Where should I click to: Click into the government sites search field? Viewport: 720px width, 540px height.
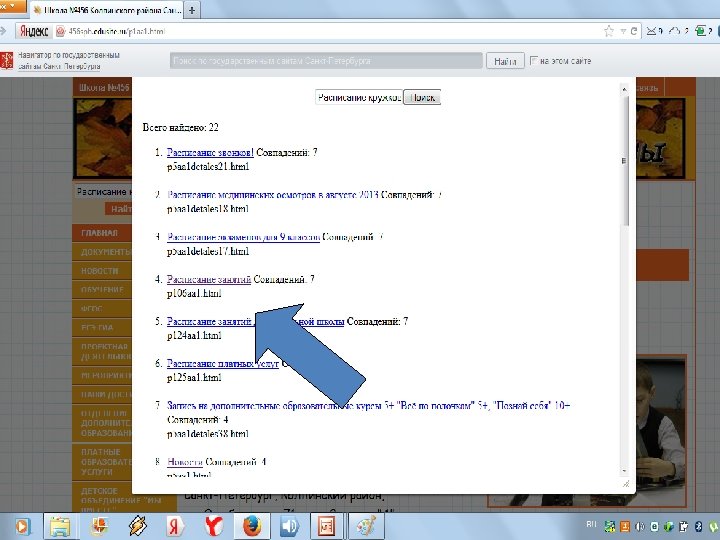point(326,61)
